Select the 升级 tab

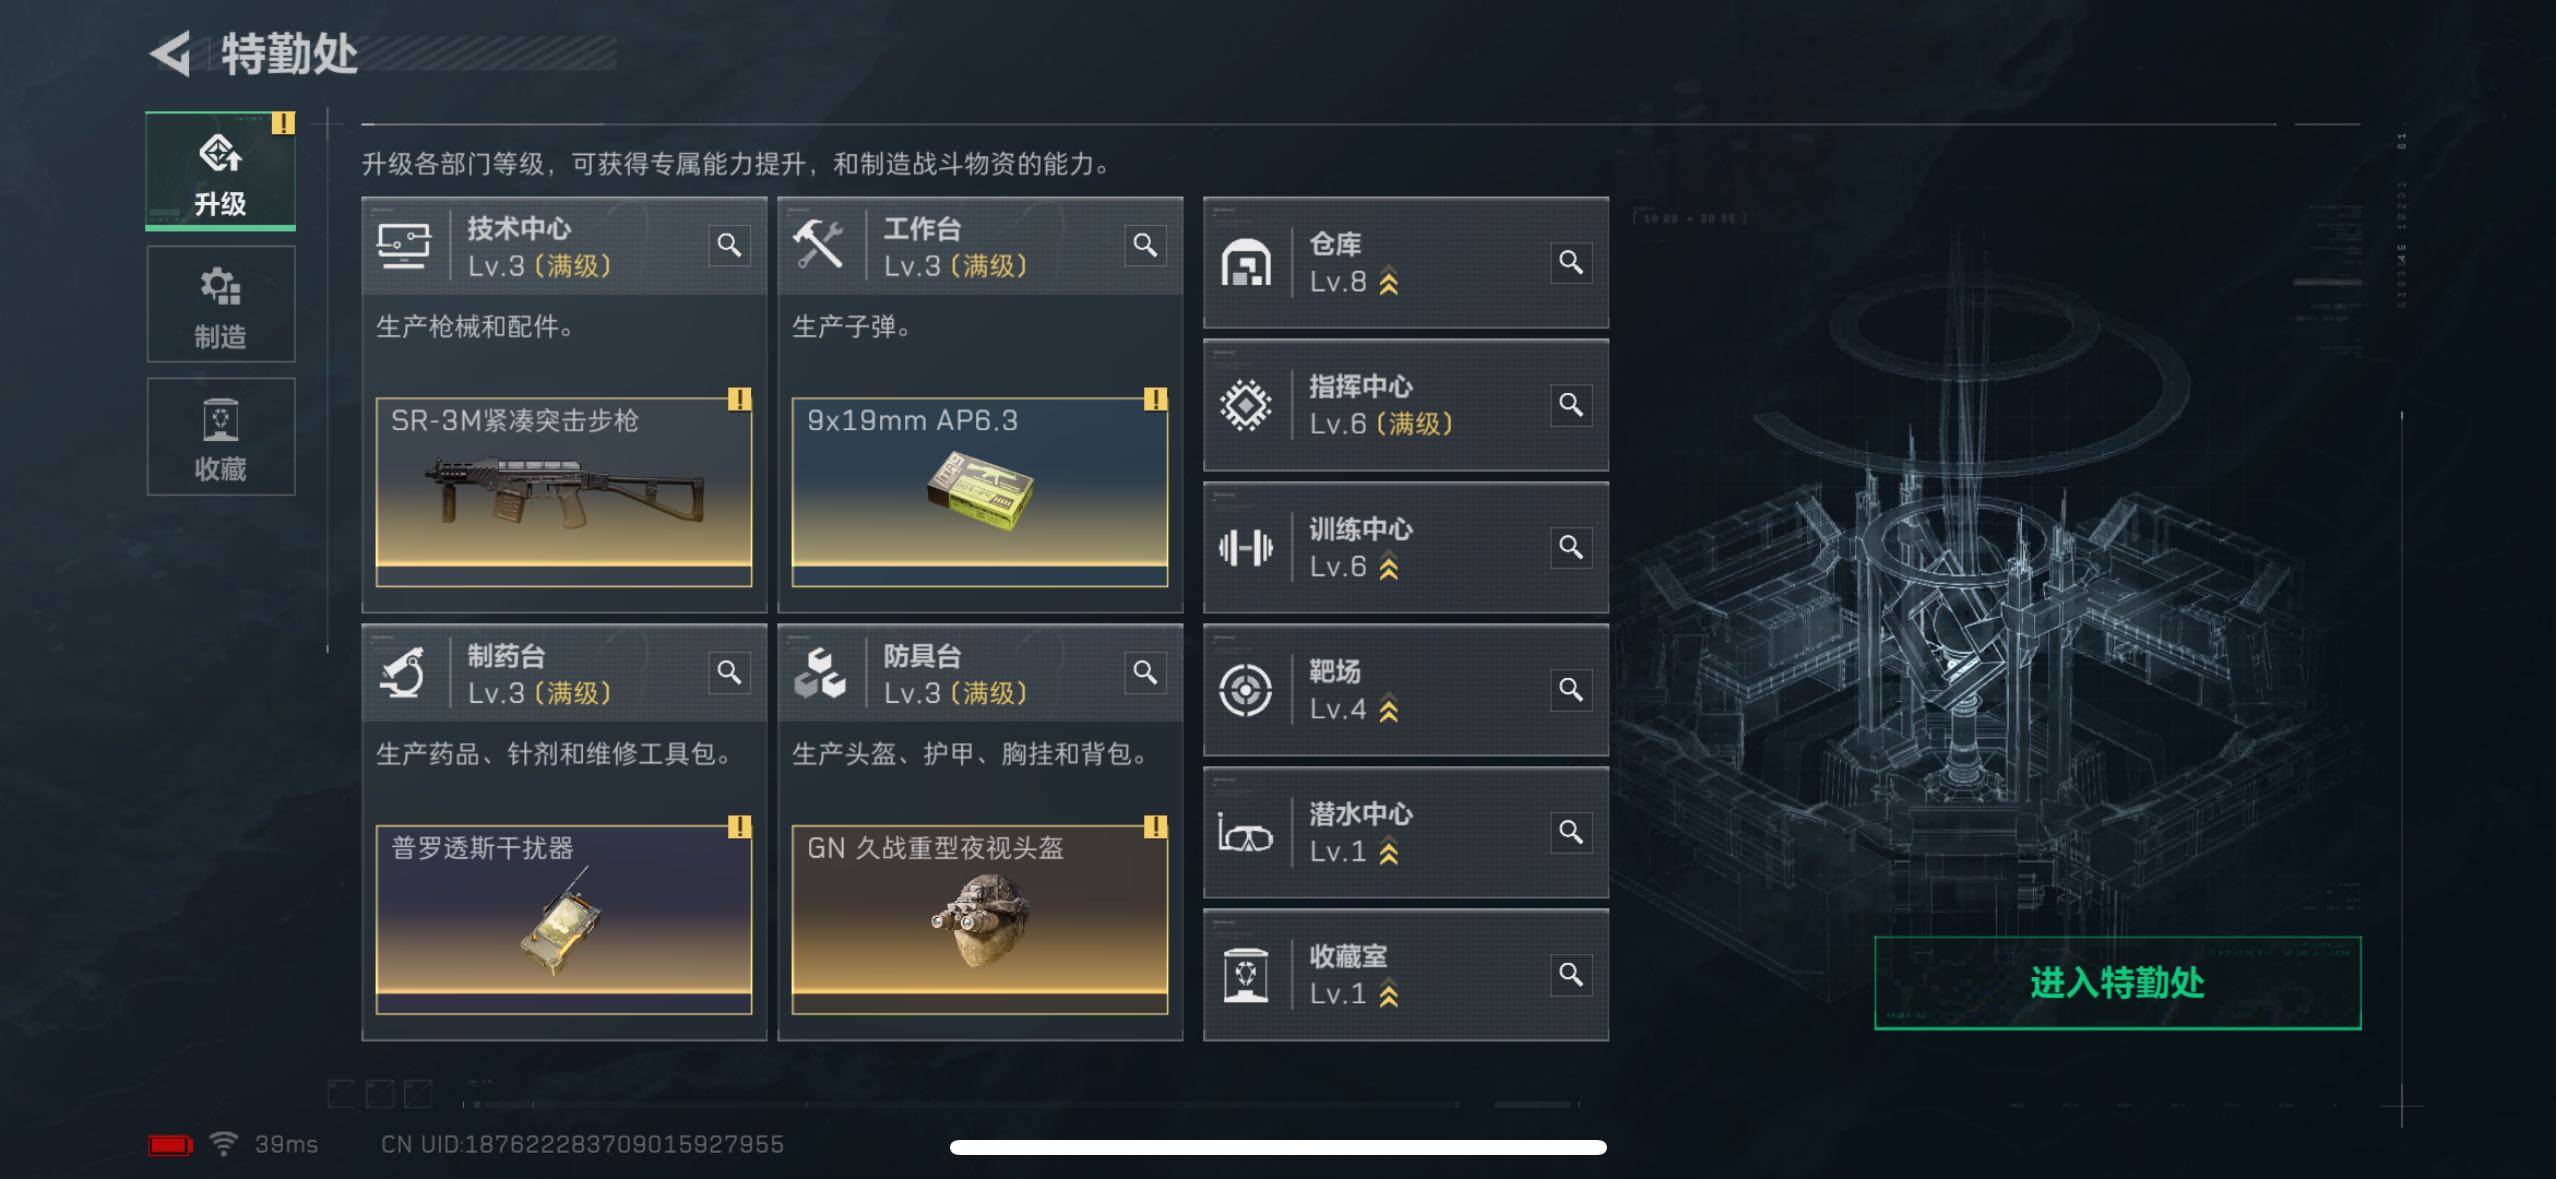point(221,171)
